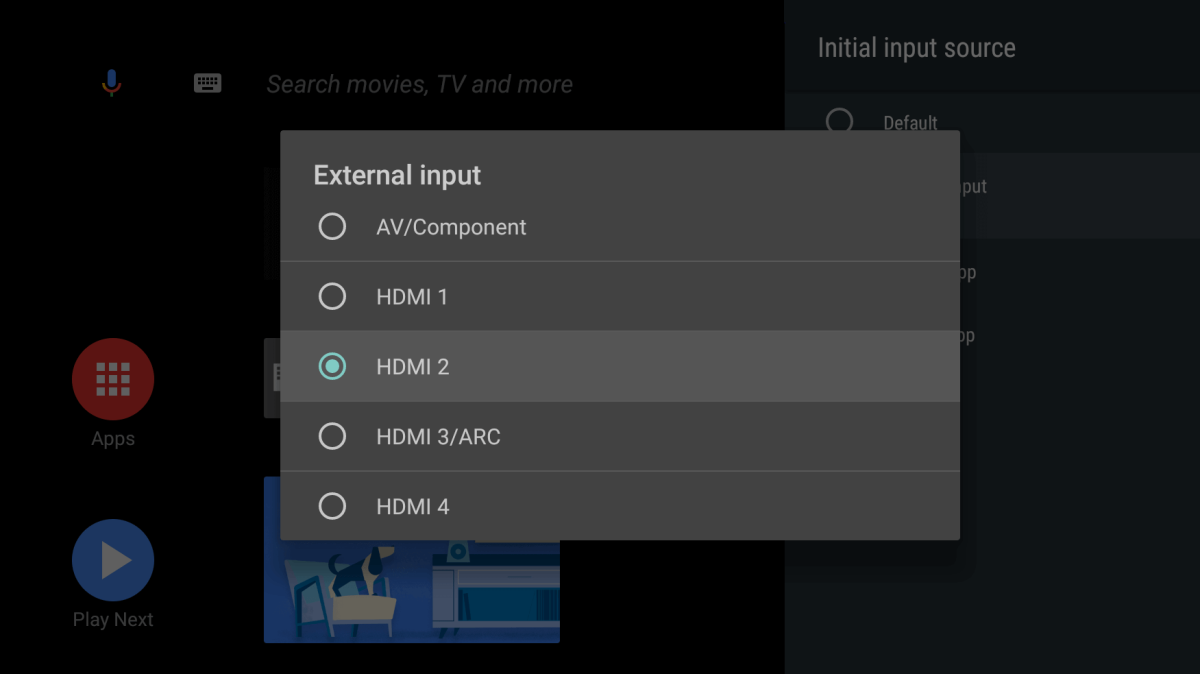
Task: Activate the microphone voice search icon
Action: pos(111,82)
